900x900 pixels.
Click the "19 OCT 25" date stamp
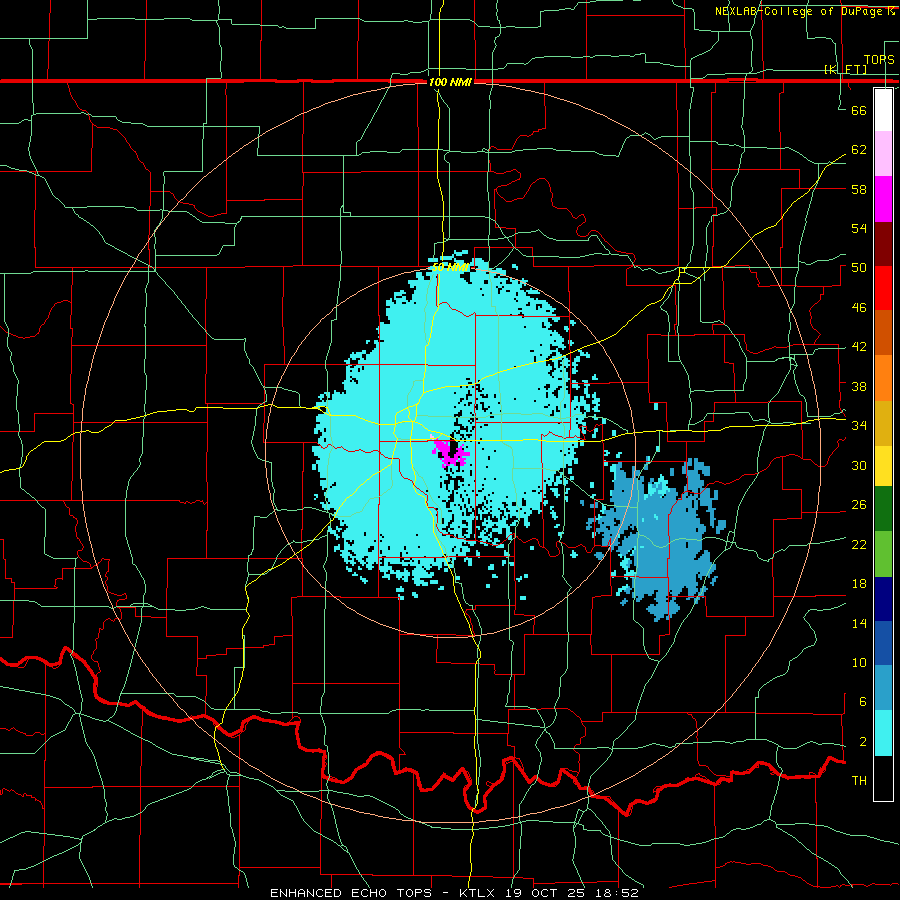548,893
